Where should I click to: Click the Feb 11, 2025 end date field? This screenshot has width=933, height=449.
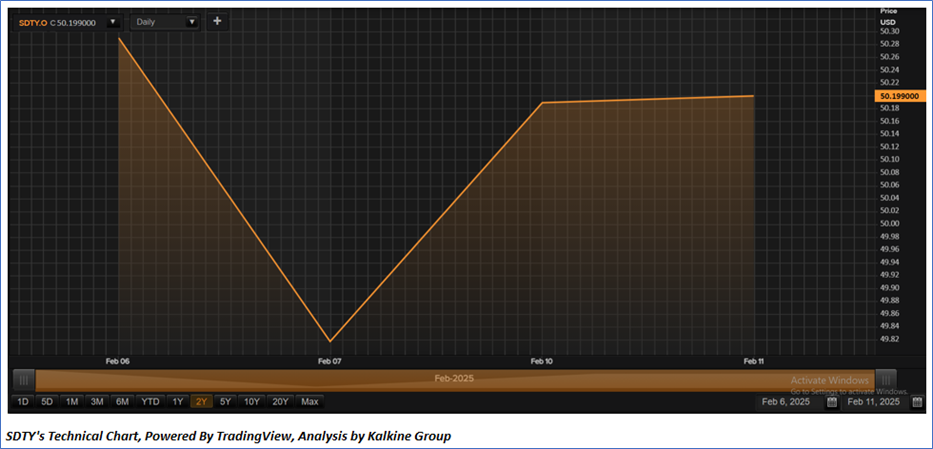874,403
